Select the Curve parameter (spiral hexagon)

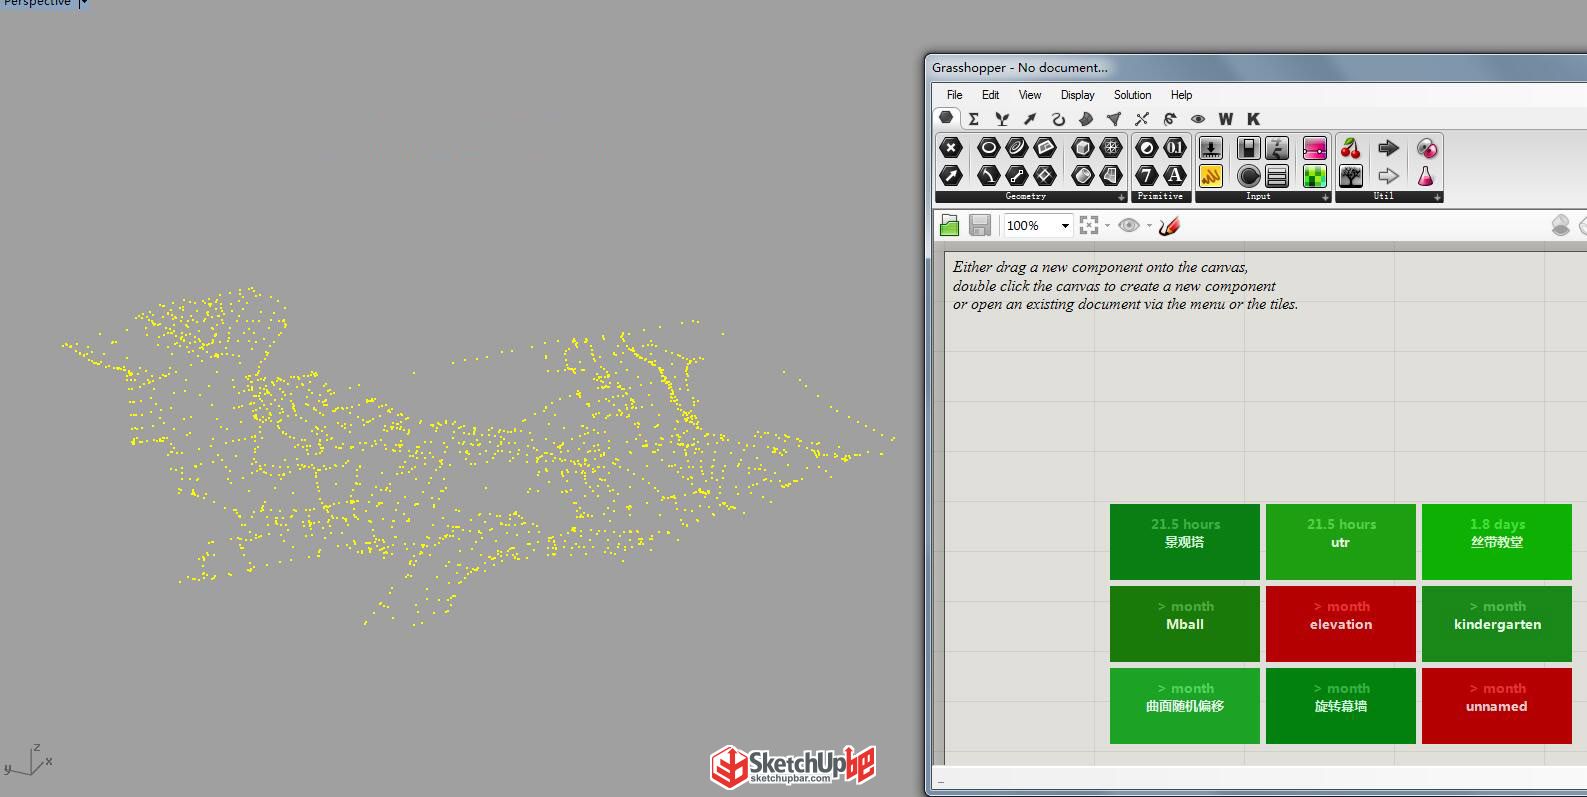(1017, 148)
